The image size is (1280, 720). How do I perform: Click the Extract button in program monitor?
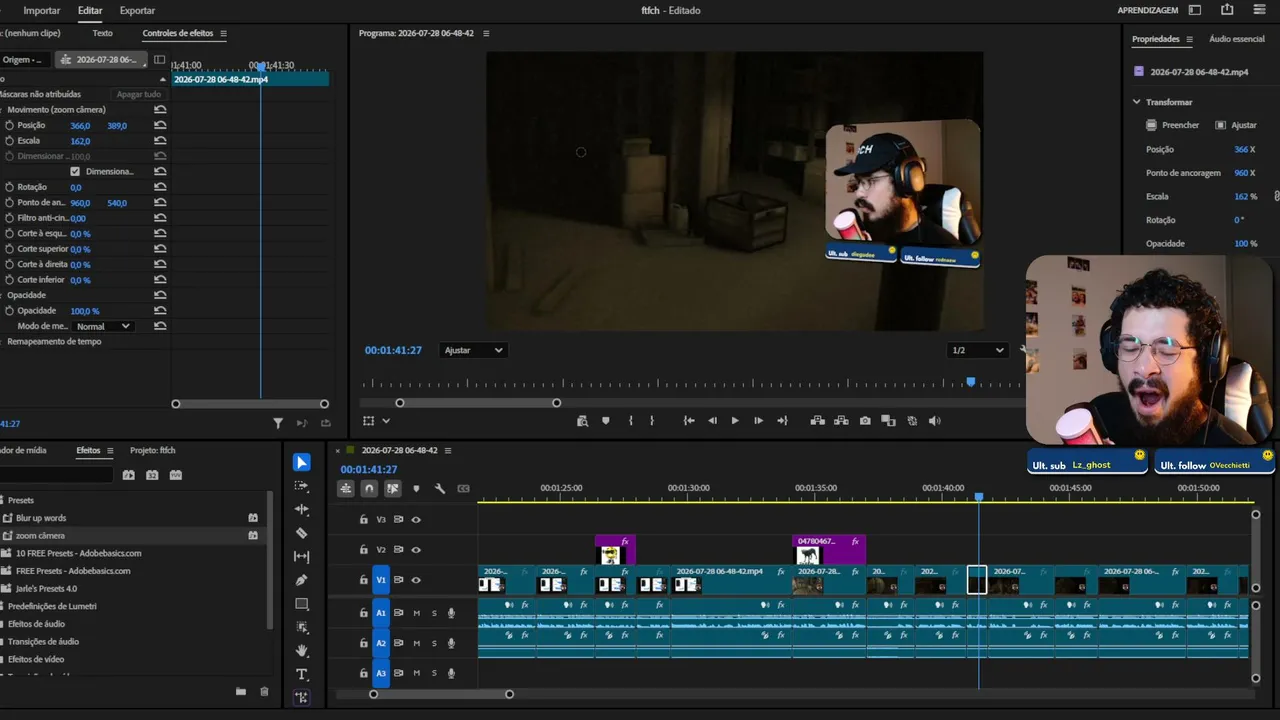841,421
